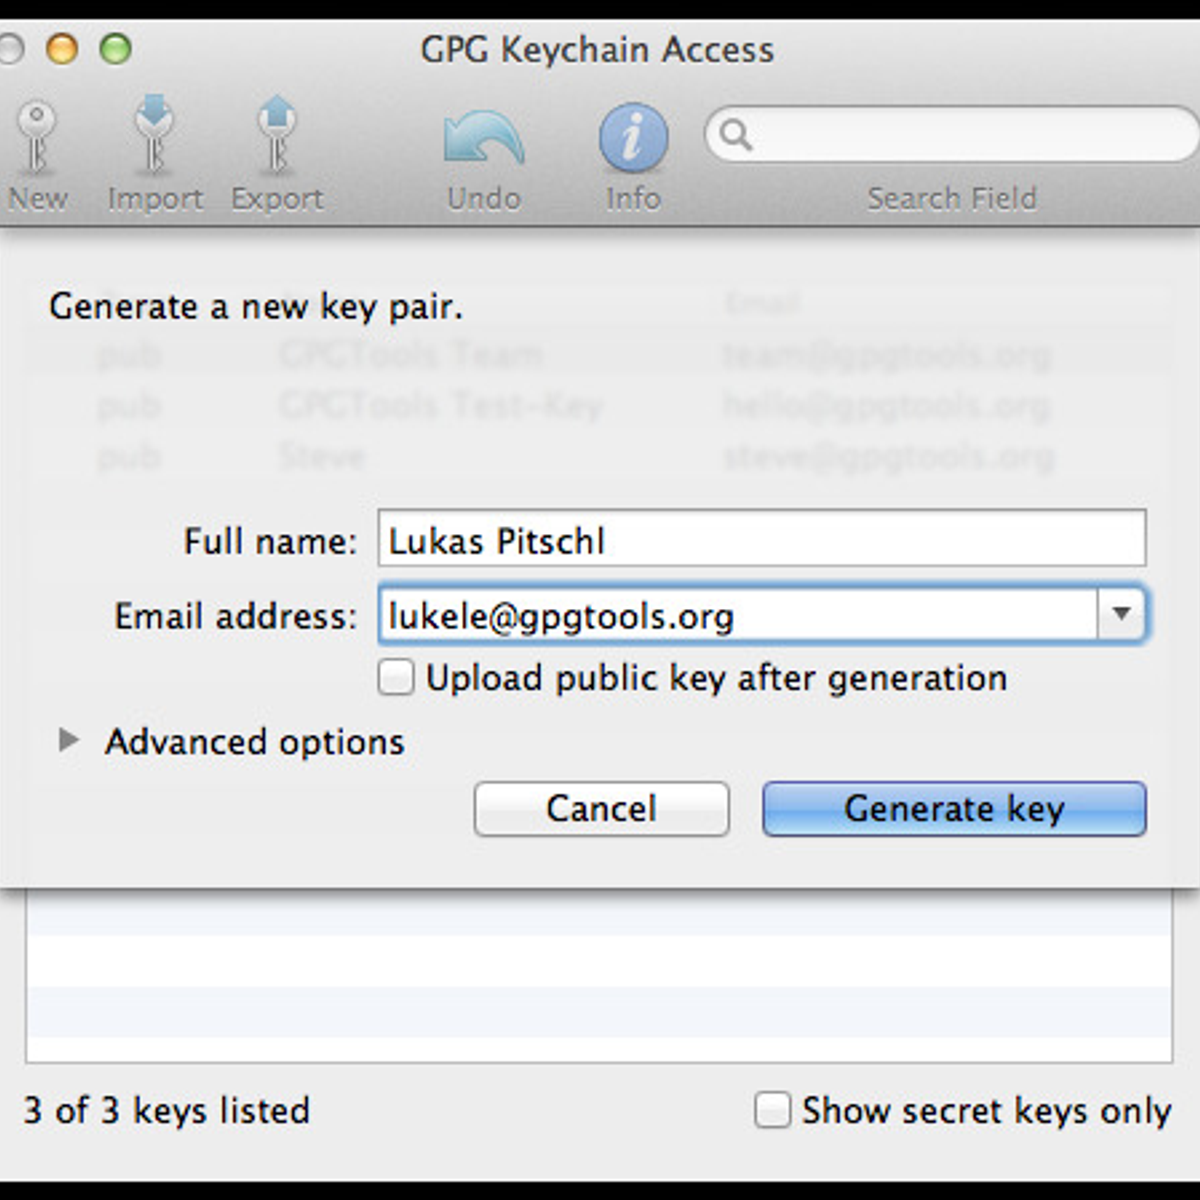Click the Undo arrow icon
Image resolution: width=1200 pixels, height=1200 pixels.
pos(484,140)
